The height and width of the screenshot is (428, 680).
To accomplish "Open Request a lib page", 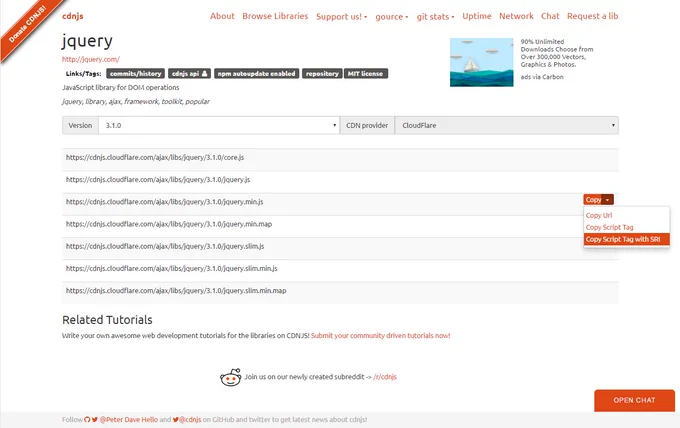I will pyautogui.click(x=592, y=16).
